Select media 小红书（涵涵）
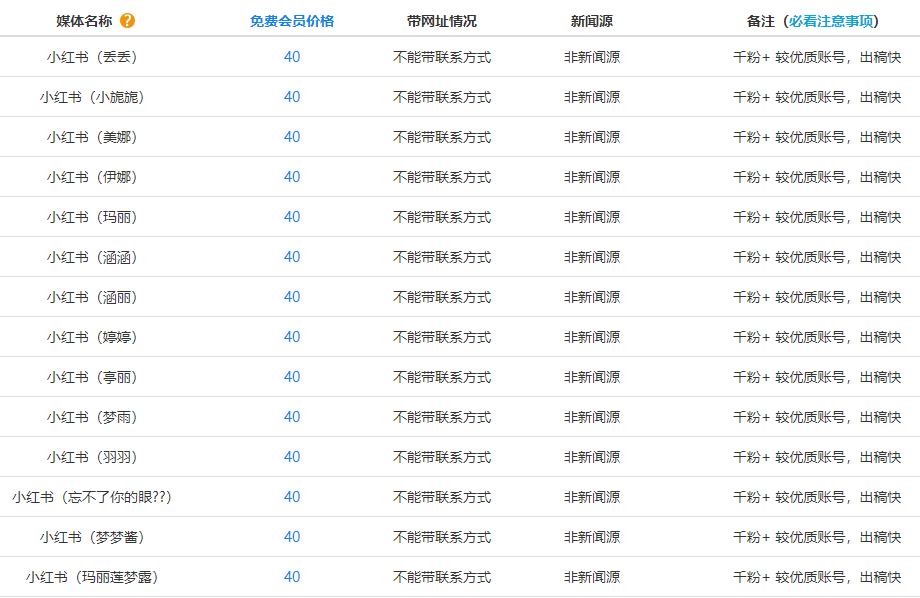920x598 pixels. [x=92, y=257]
